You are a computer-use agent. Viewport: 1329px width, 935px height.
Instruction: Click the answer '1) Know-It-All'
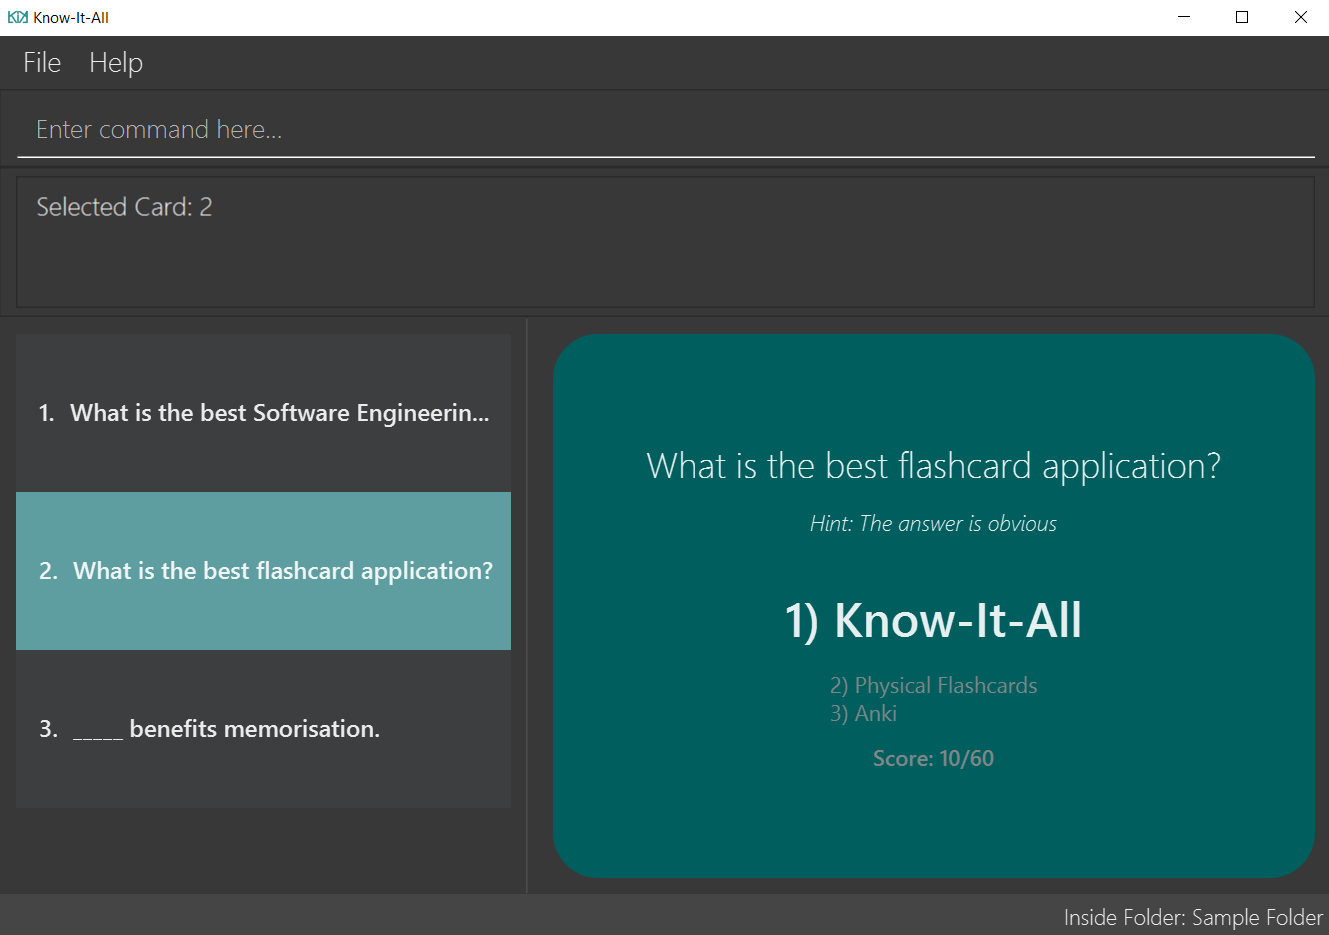click(933, 620)
